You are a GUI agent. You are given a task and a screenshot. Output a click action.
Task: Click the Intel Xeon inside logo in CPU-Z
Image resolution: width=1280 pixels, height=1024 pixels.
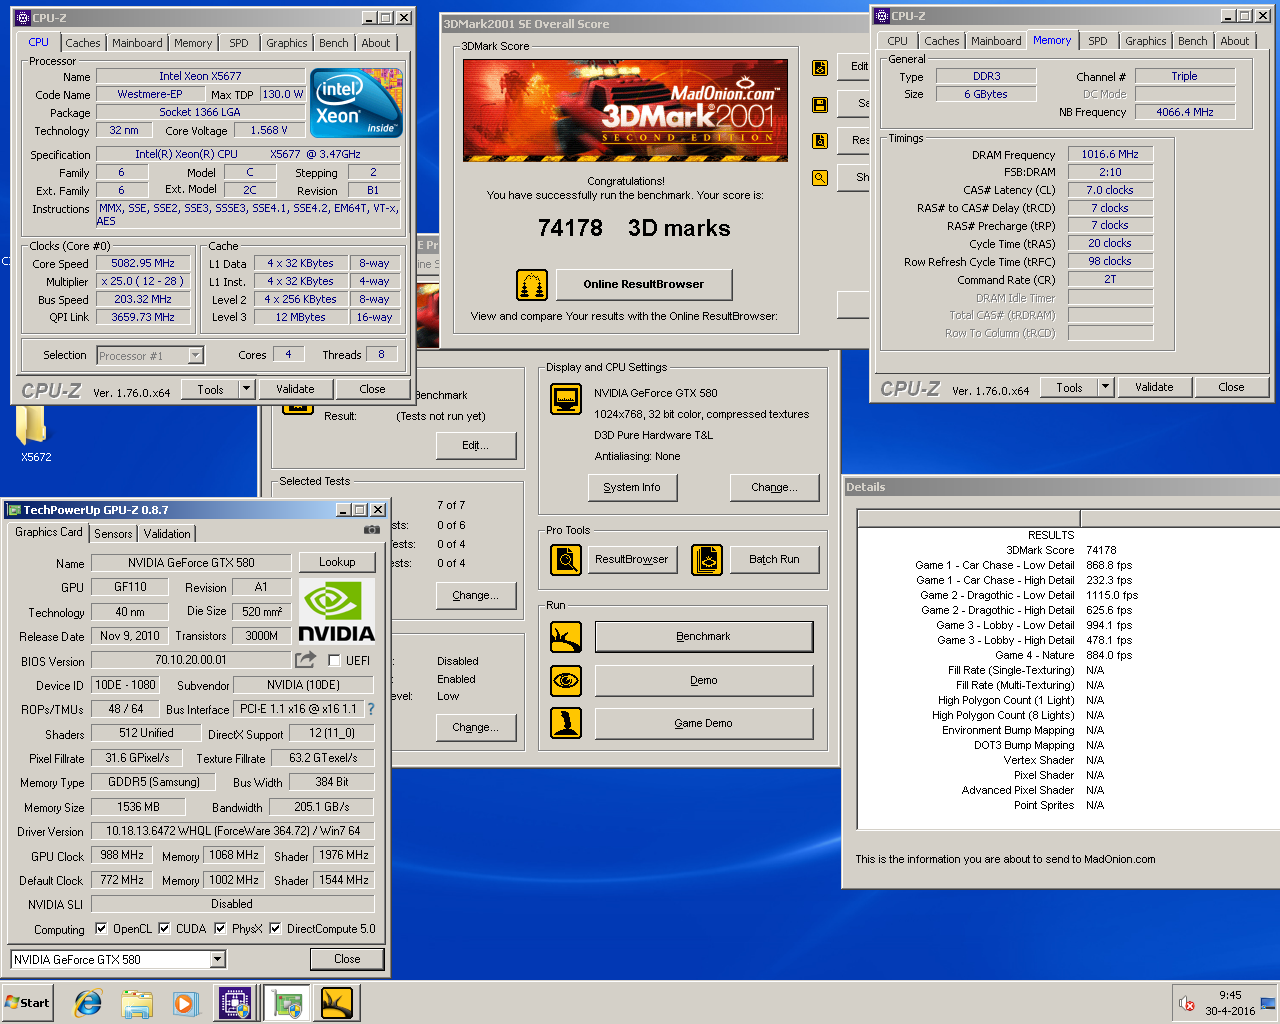356,102
